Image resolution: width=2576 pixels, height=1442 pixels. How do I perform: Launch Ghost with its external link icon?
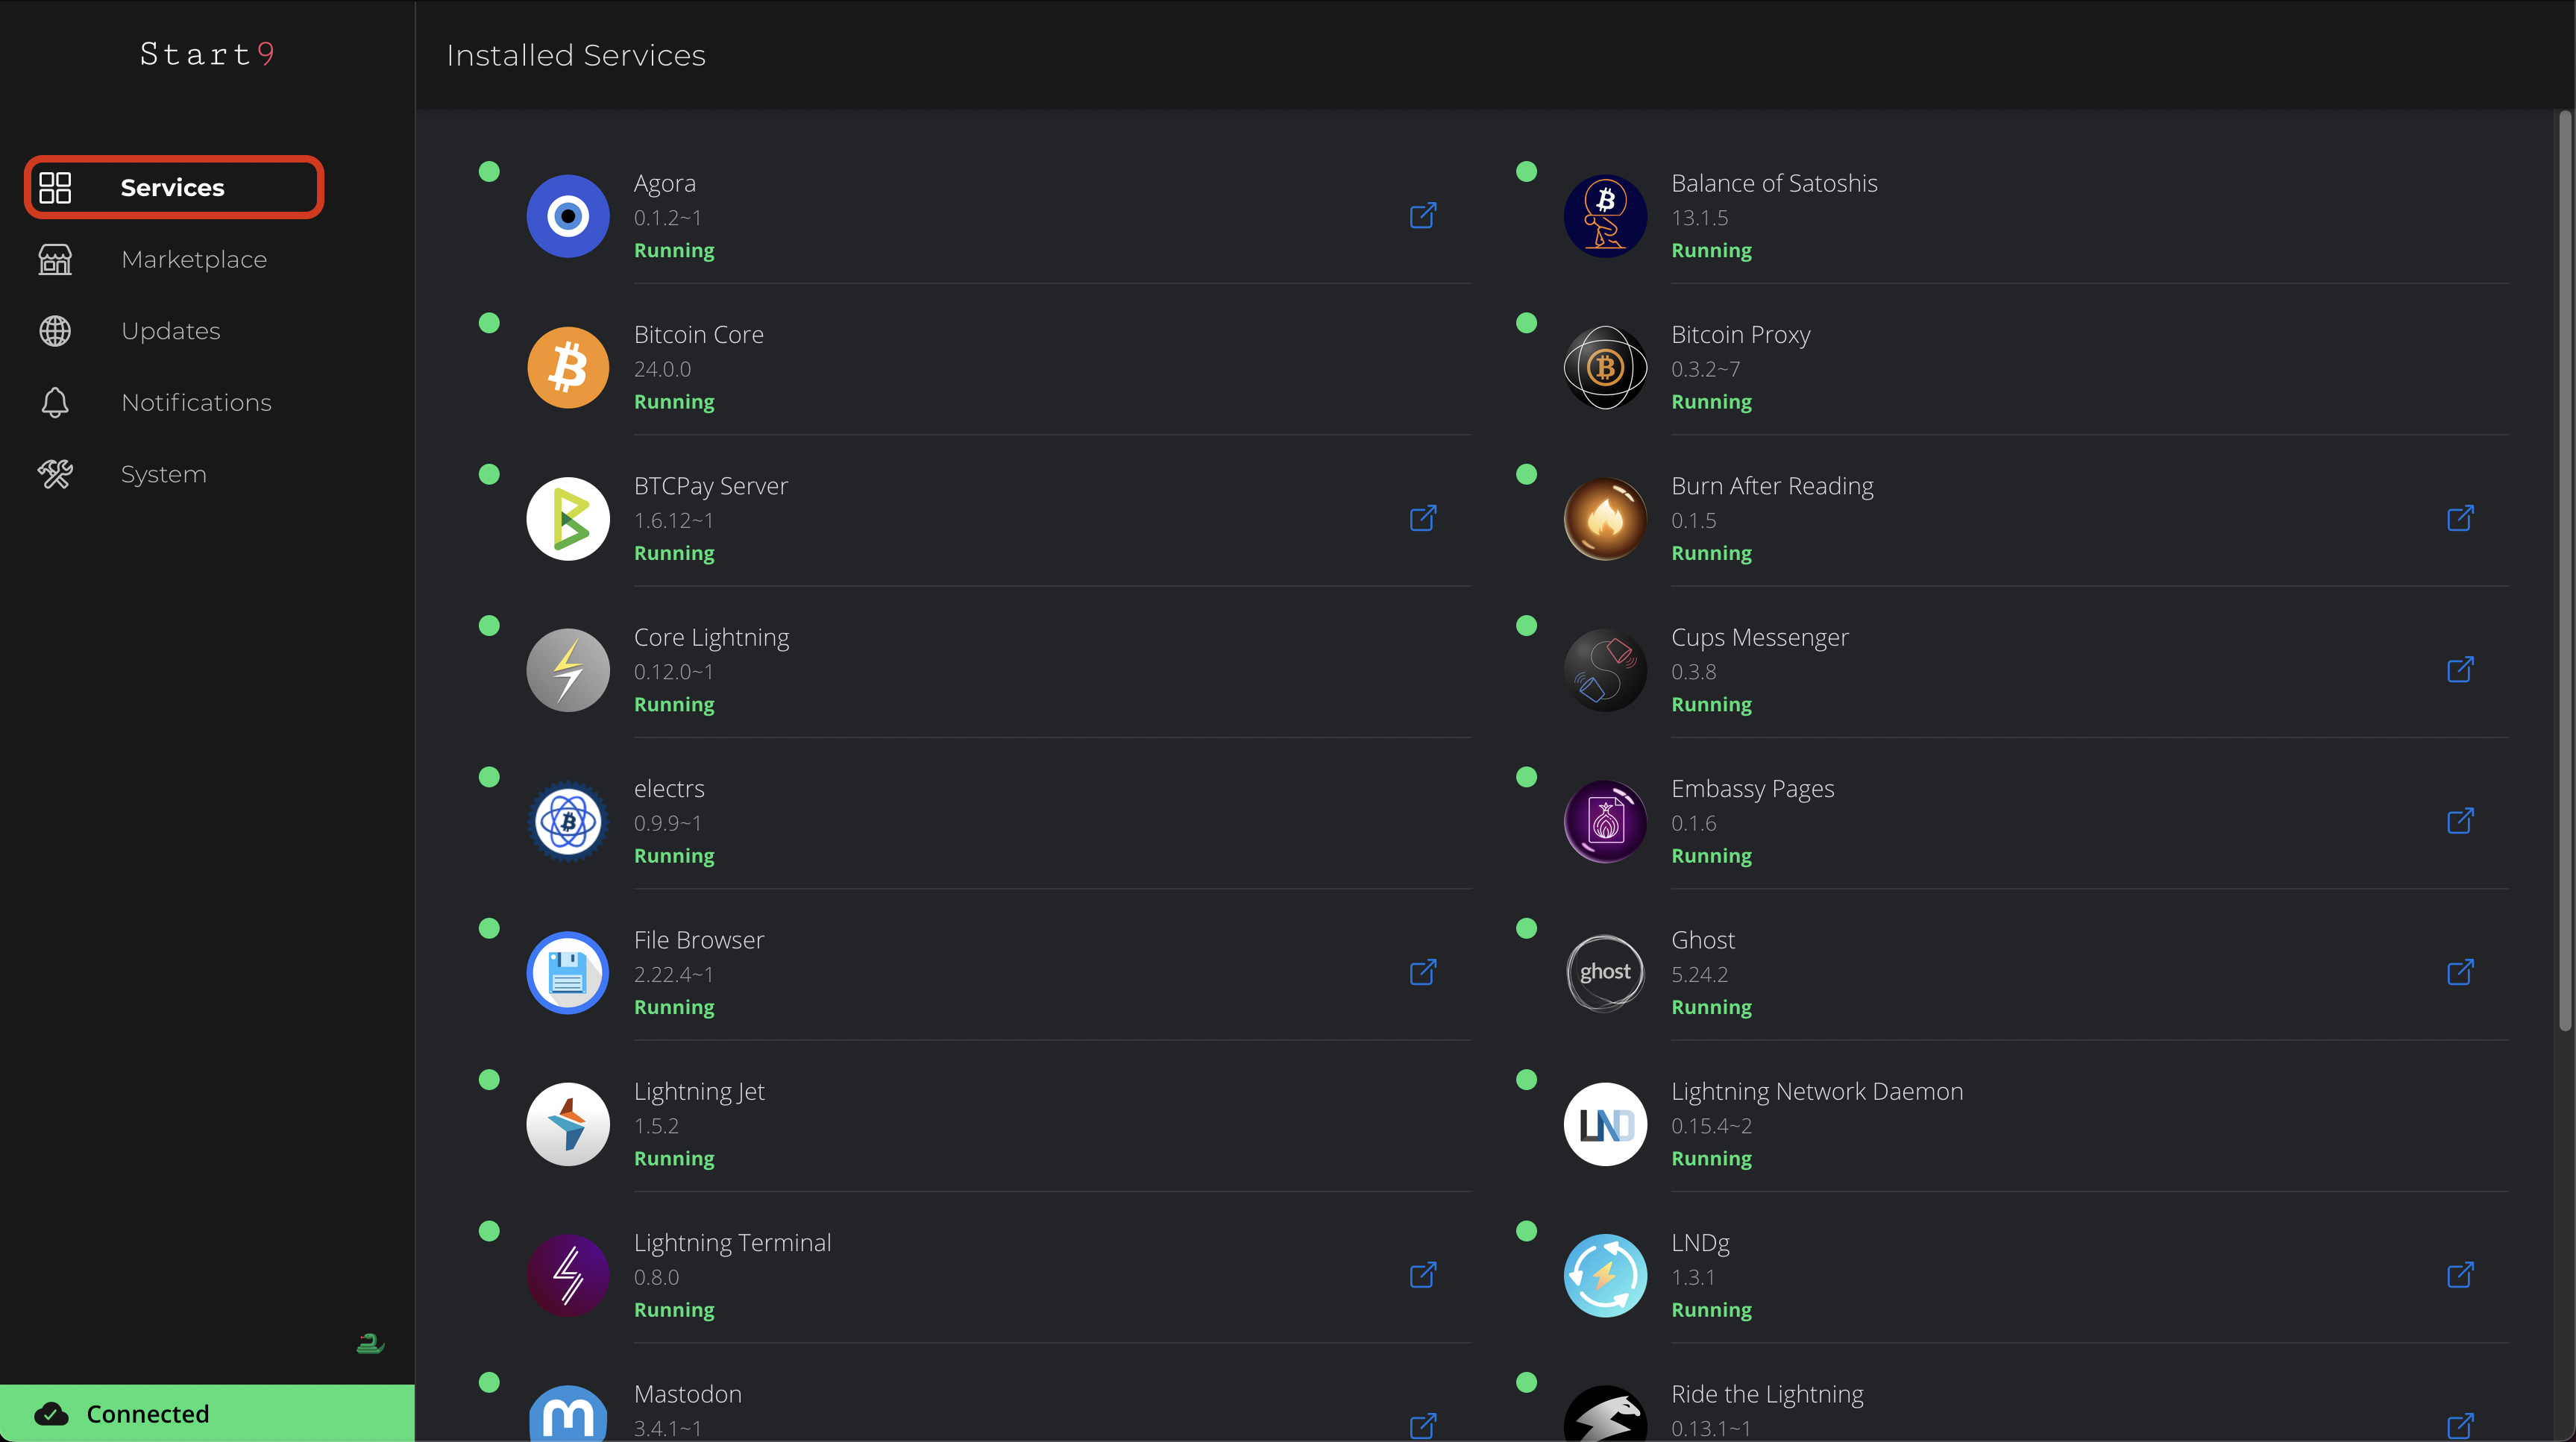[2460, 973]
